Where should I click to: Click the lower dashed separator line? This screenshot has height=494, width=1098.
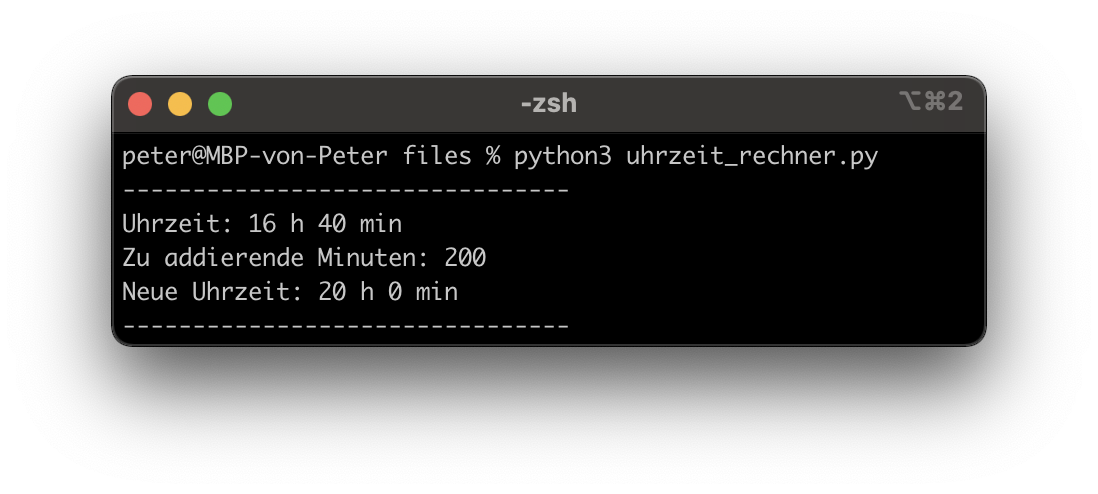(x=345, y=325)
